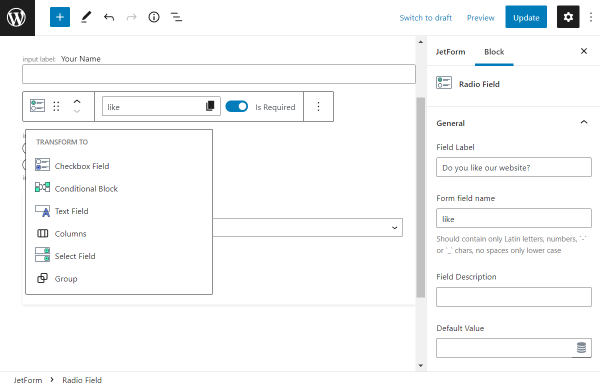Click the Select Field icon
Viewport: 600px width, 385px height.
(42, 255)
